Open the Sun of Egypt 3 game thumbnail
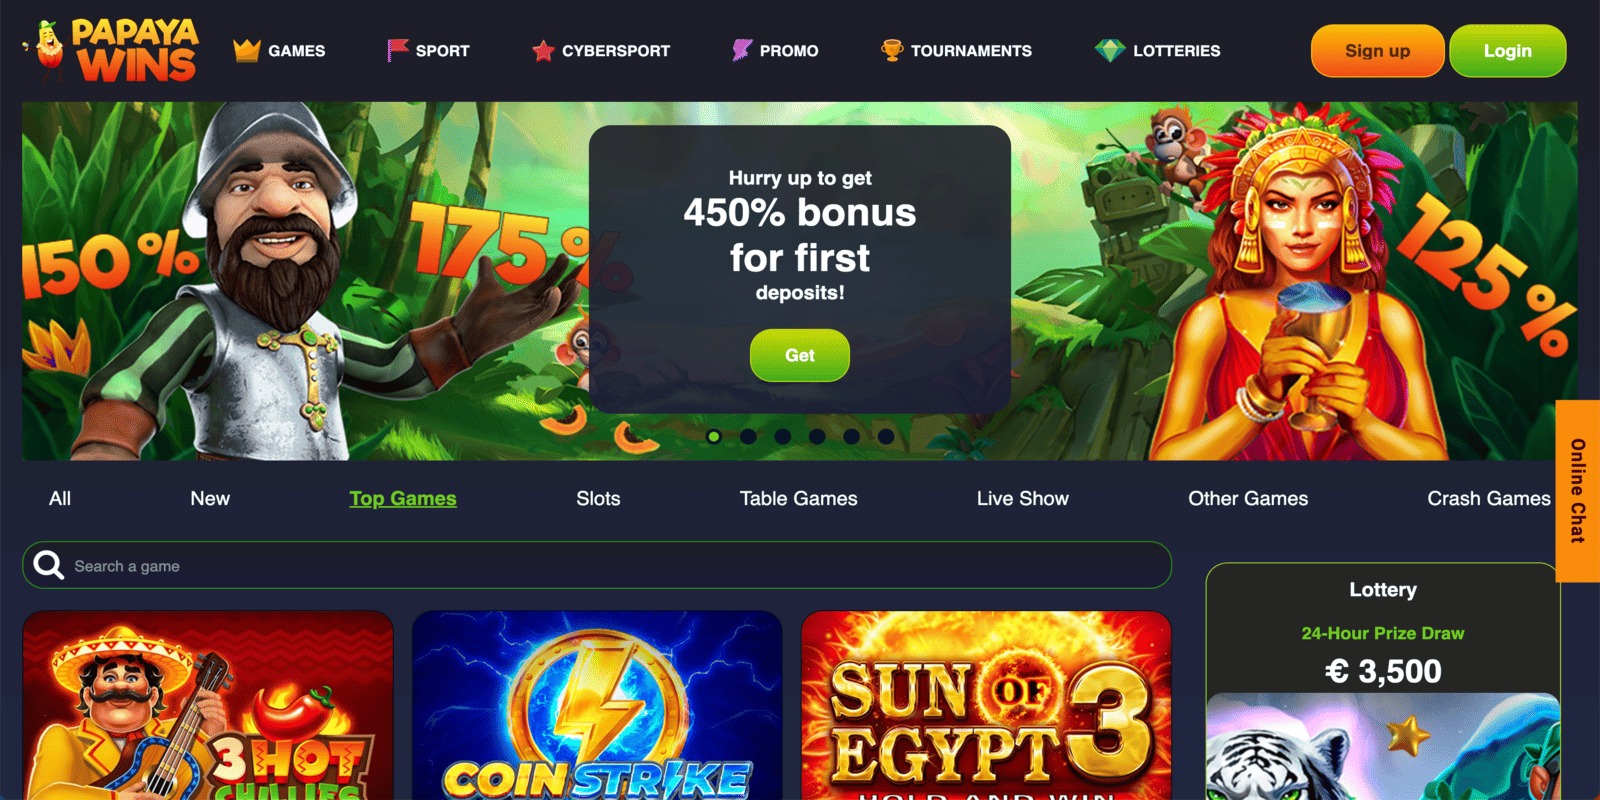 986,706
